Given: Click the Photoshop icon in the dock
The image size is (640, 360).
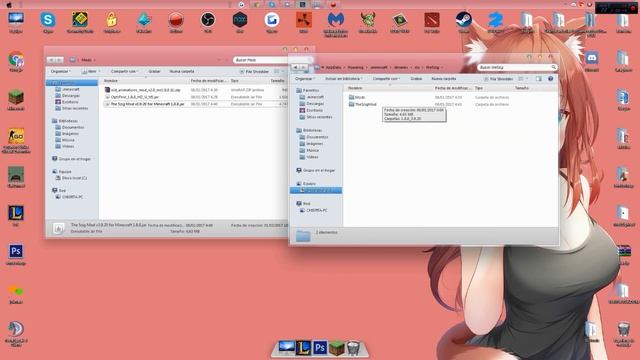Looking at the screenshot, I should [320, 348].
